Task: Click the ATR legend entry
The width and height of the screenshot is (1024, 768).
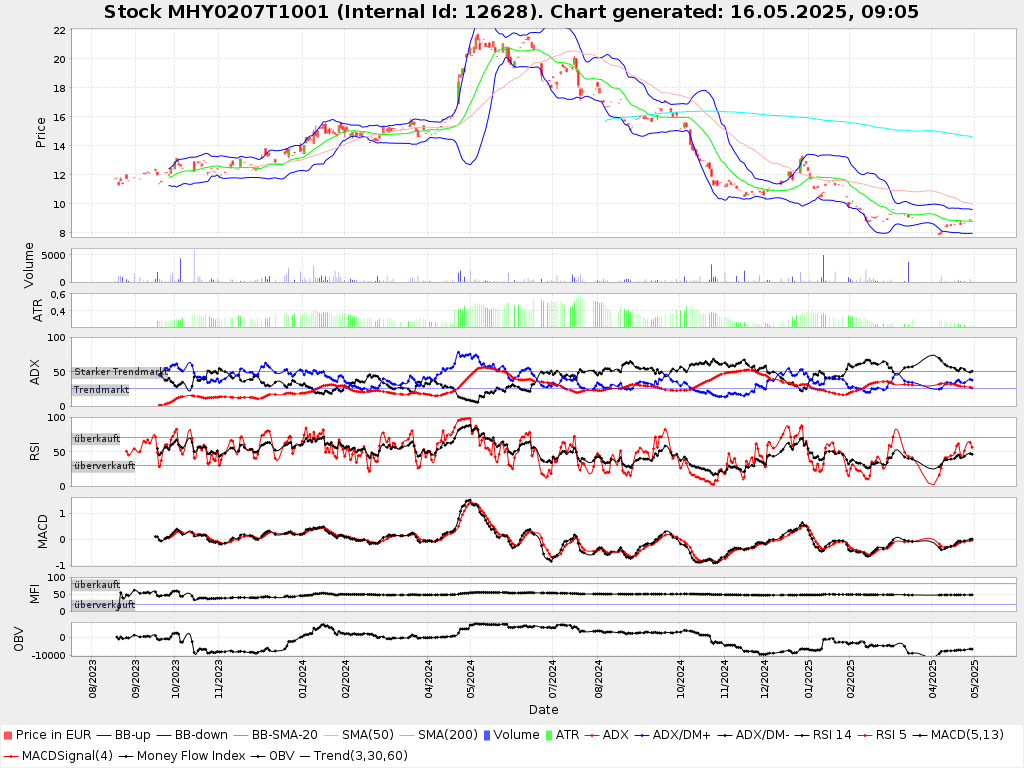Action: coord(562,735)
